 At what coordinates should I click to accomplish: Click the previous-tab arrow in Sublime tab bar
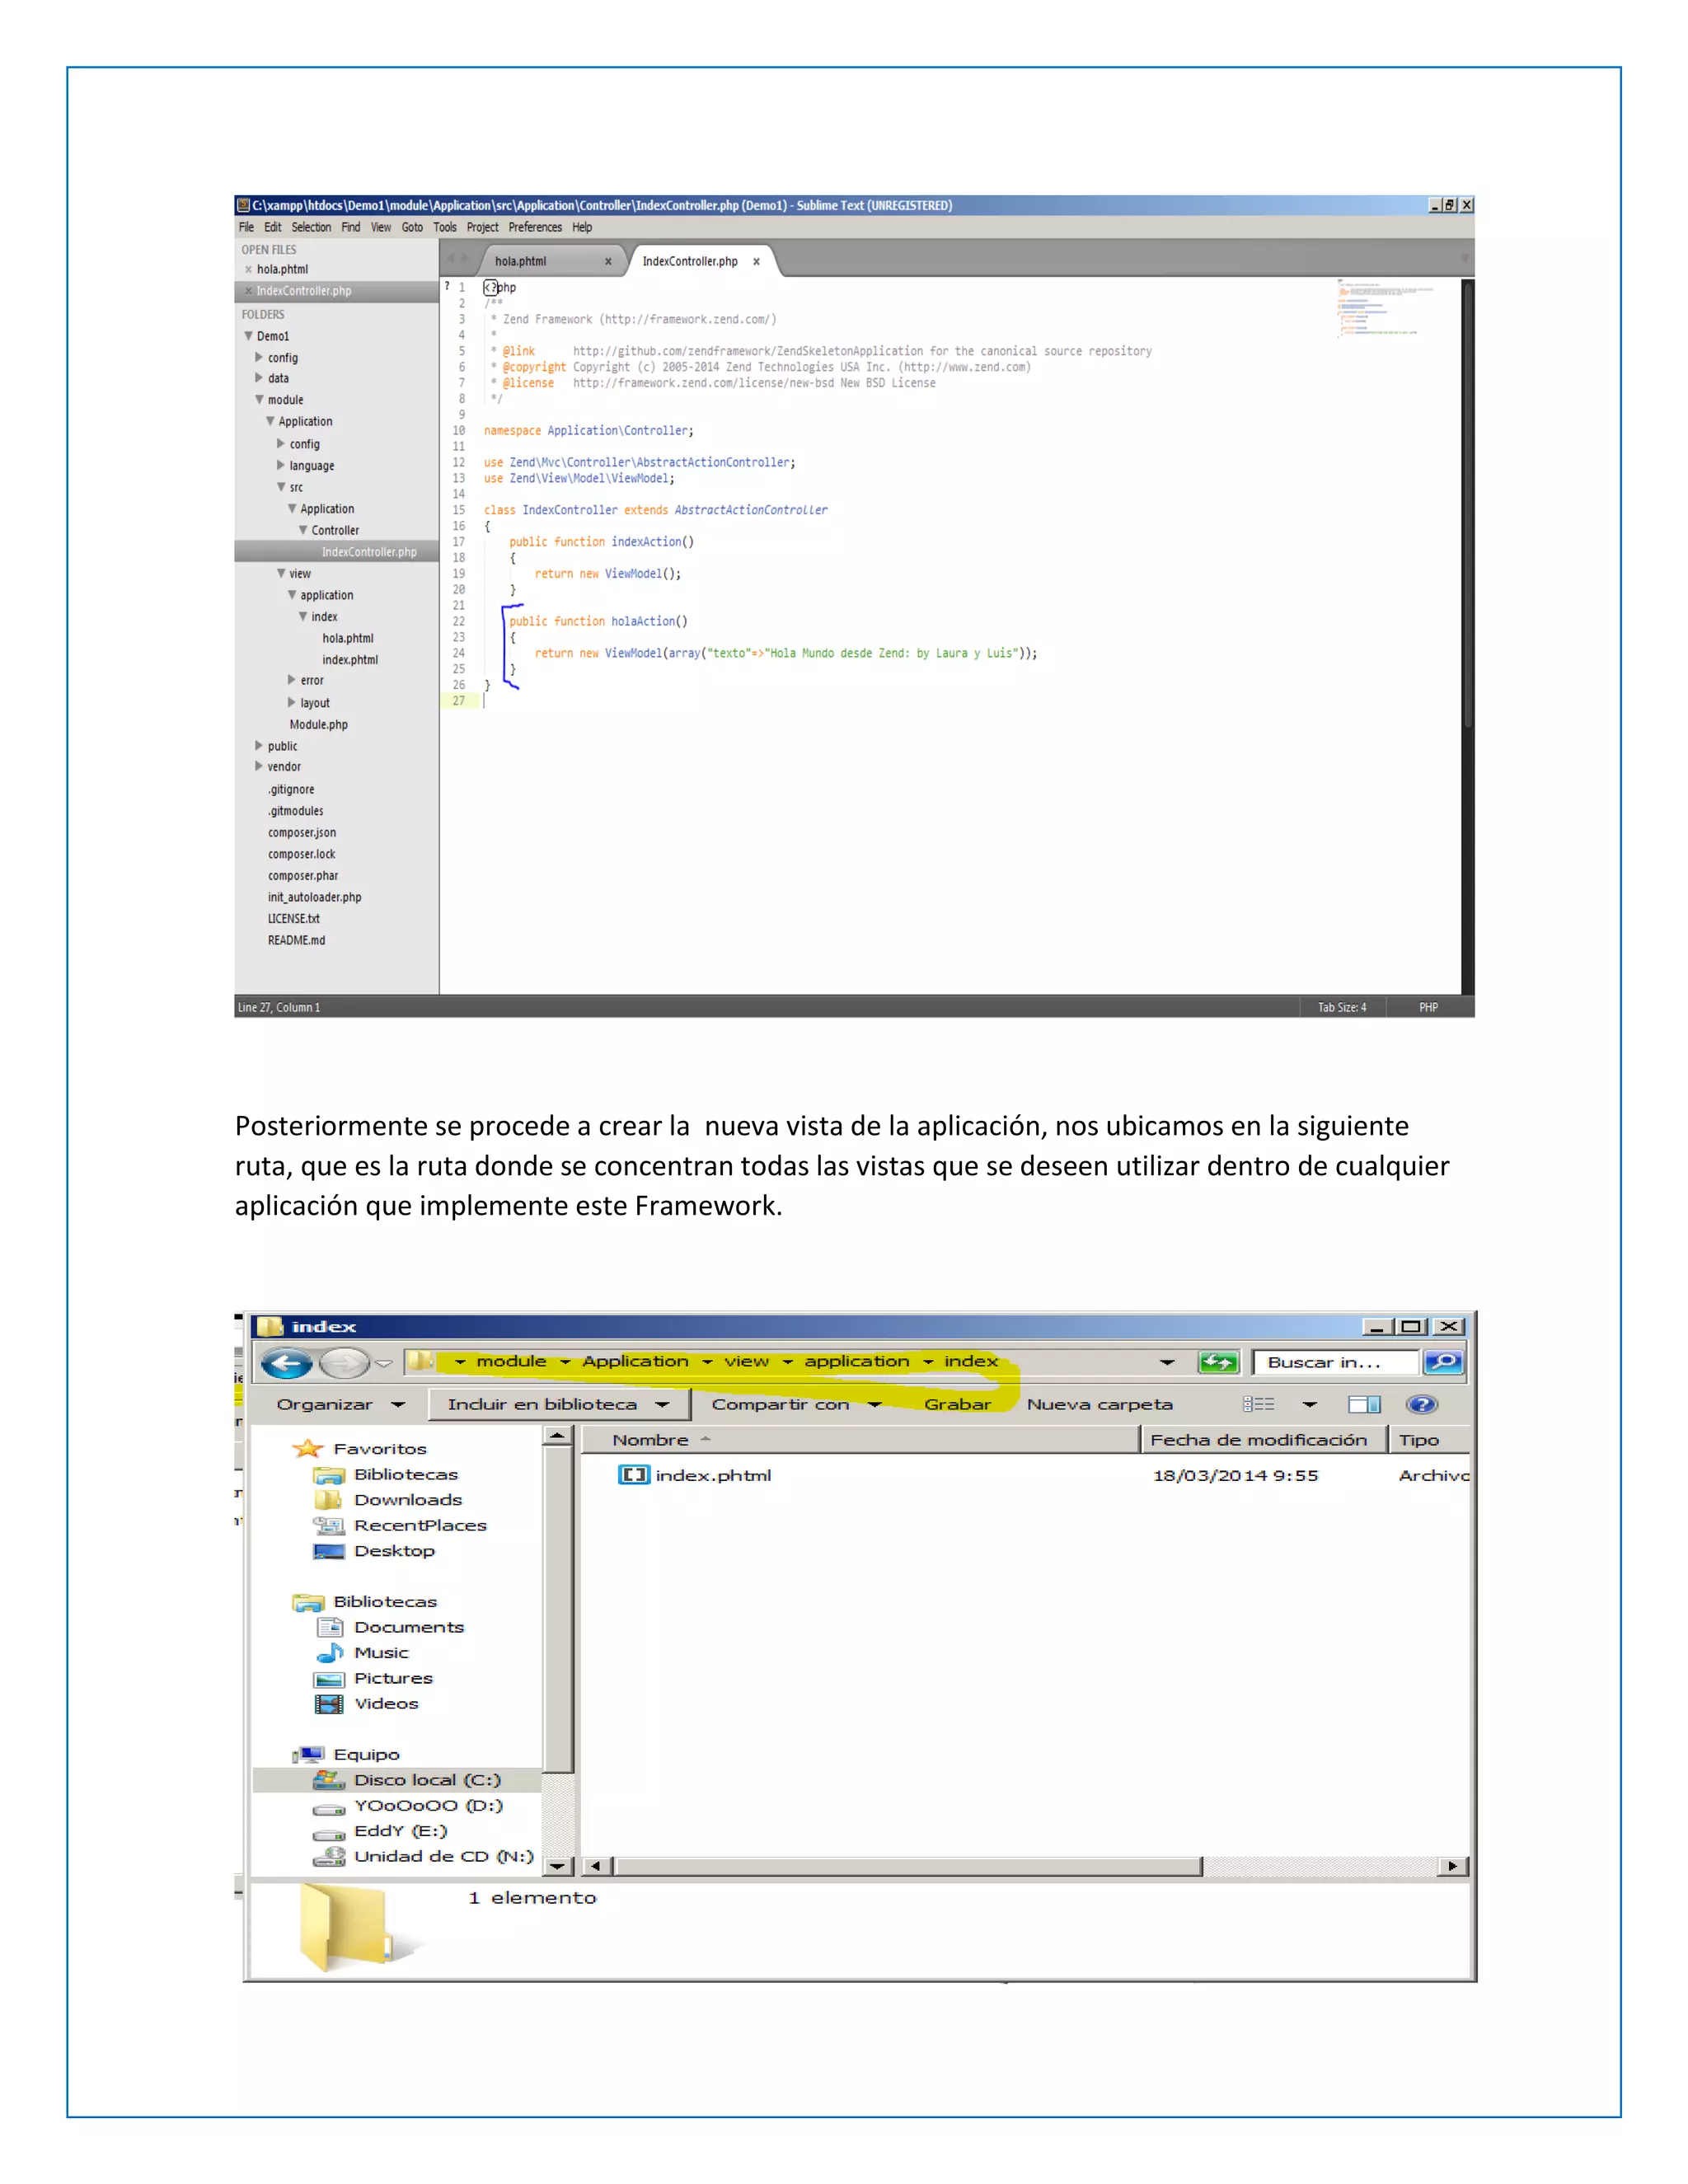click(450, 259)
